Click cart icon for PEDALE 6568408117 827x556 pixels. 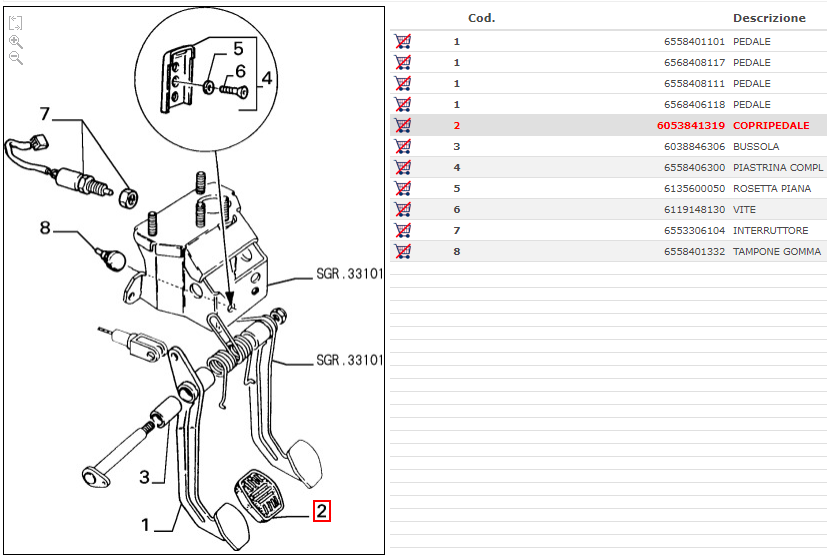pyautogui.click(x=403, y=63)
